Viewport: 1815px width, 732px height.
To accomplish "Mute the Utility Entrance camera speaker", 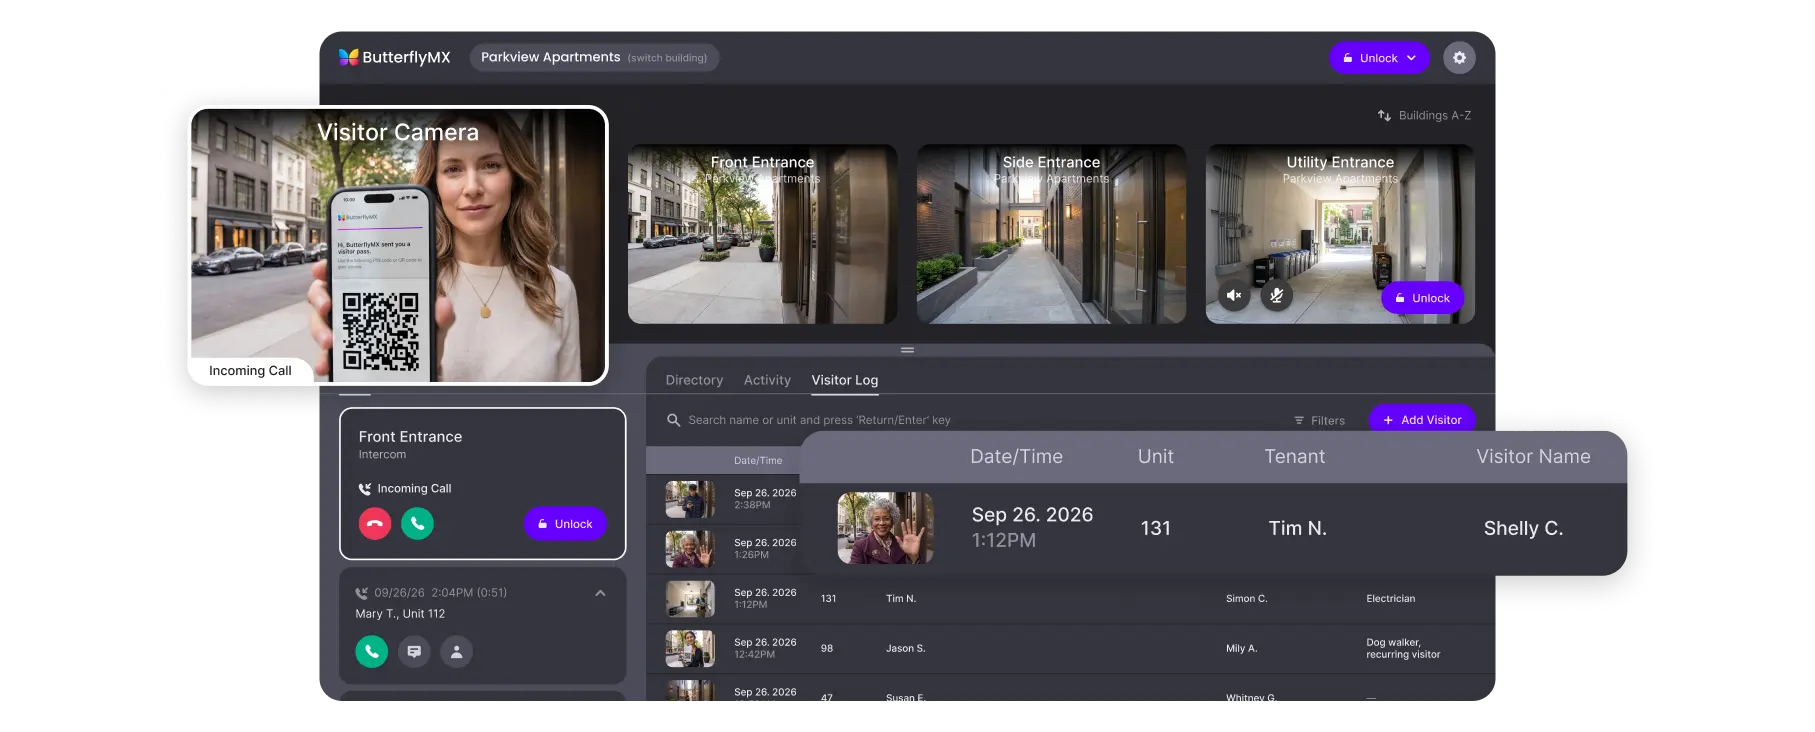I will click(1234, 296).
